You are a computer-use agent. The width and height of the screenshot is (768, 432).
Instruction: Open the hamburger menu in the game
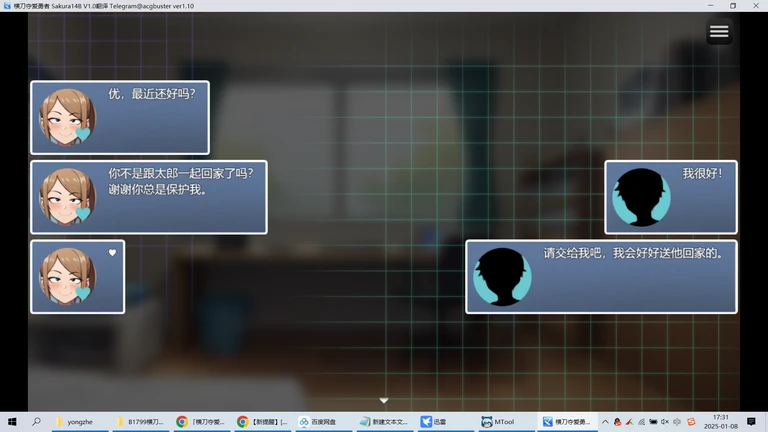pyautogui.click(x=718, y=32)
